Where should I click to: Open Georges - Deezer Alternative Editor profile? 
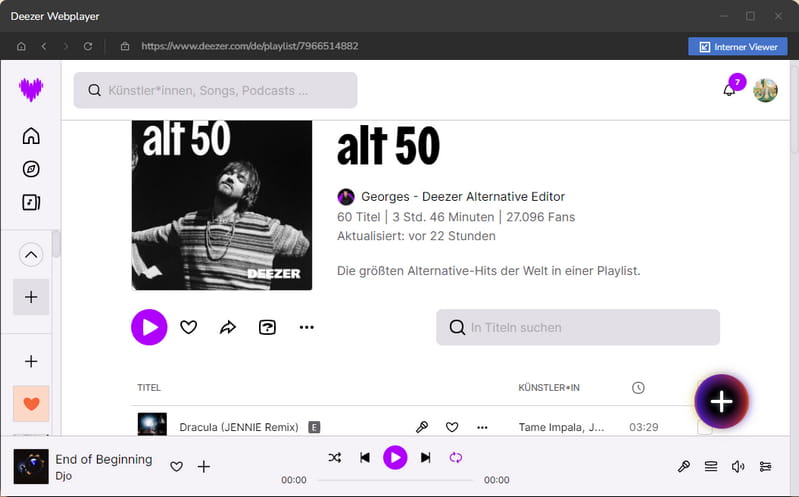[463, 196]
